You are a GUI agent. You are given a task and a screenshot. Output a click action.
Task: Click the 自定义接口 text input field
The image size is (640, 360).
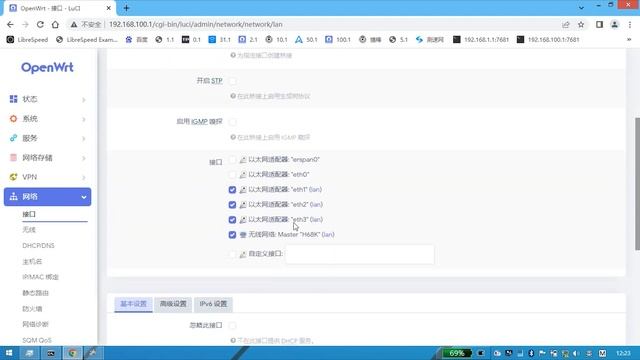(x=360, y=254)
